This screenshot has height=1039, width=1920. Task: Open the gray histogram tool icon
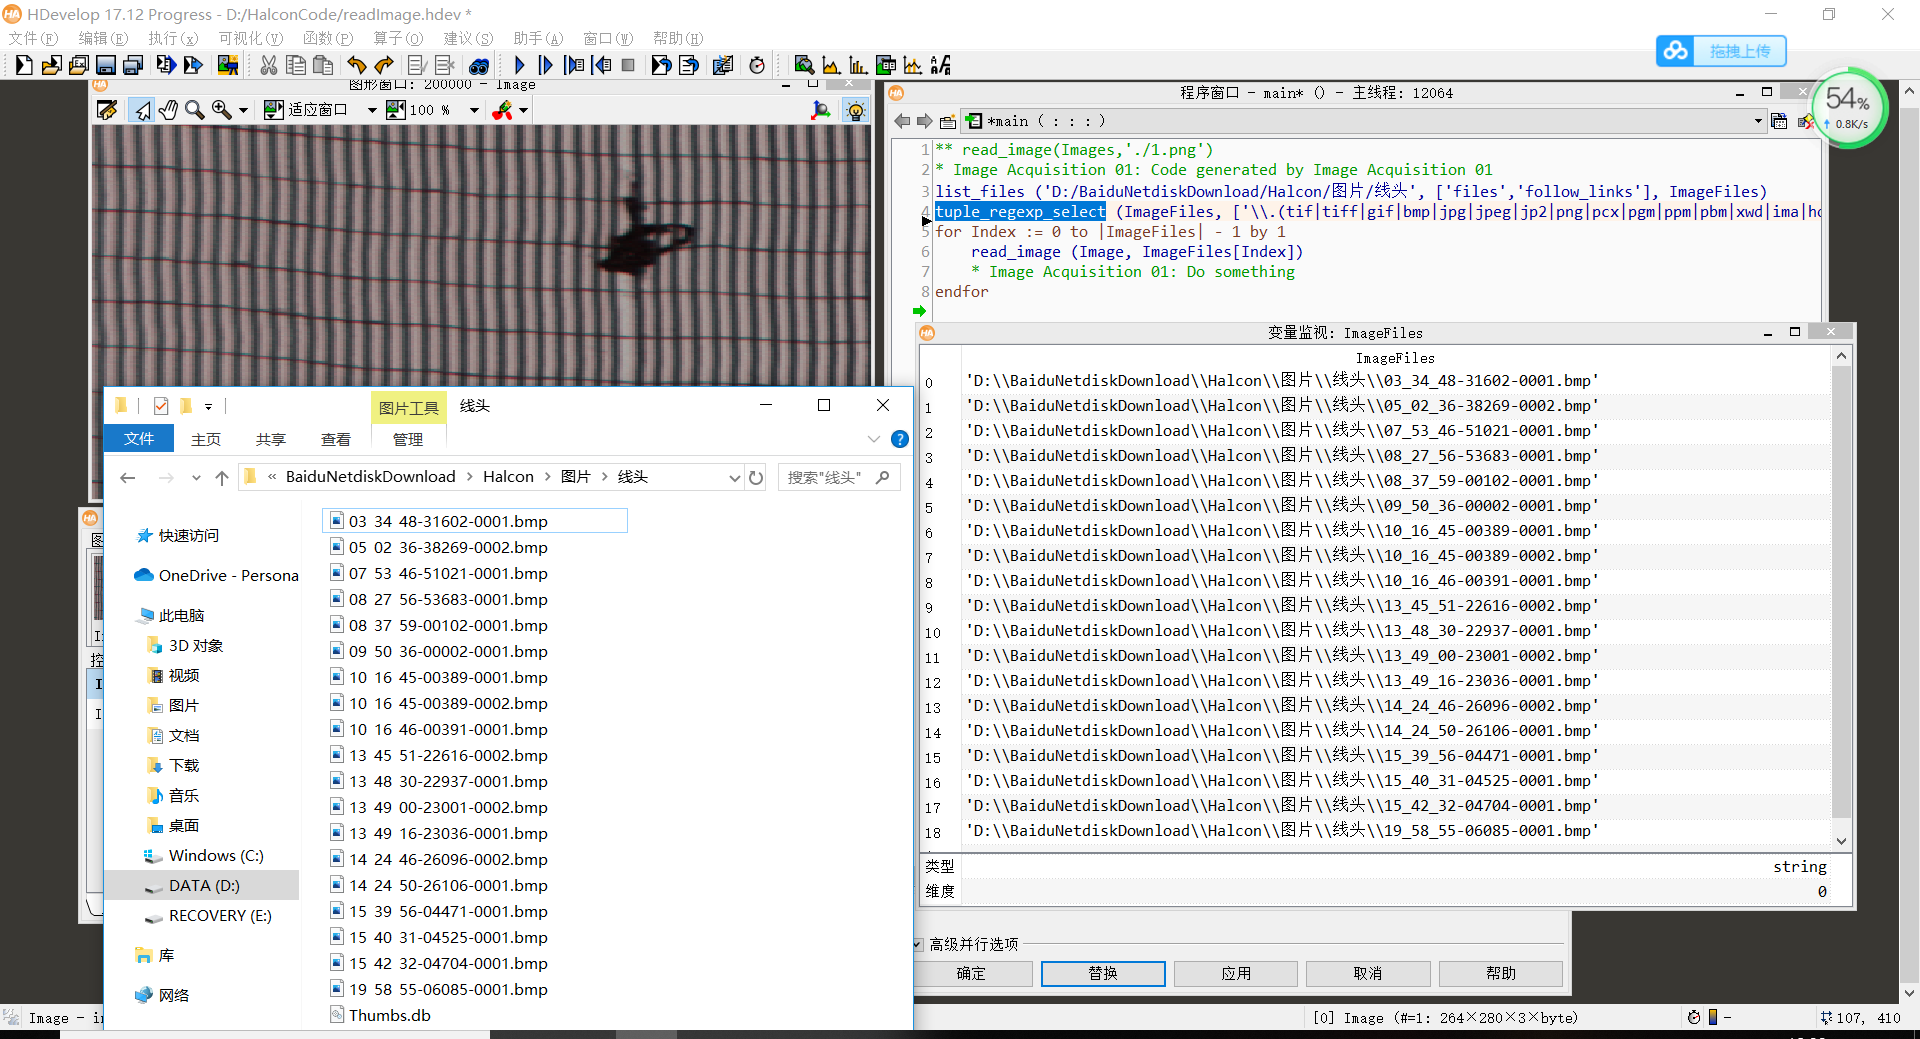[831, 65]
